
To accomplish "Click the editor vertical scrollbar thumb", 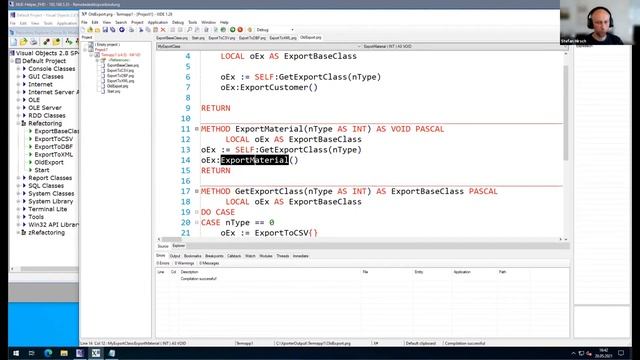I will click(566, 113).
